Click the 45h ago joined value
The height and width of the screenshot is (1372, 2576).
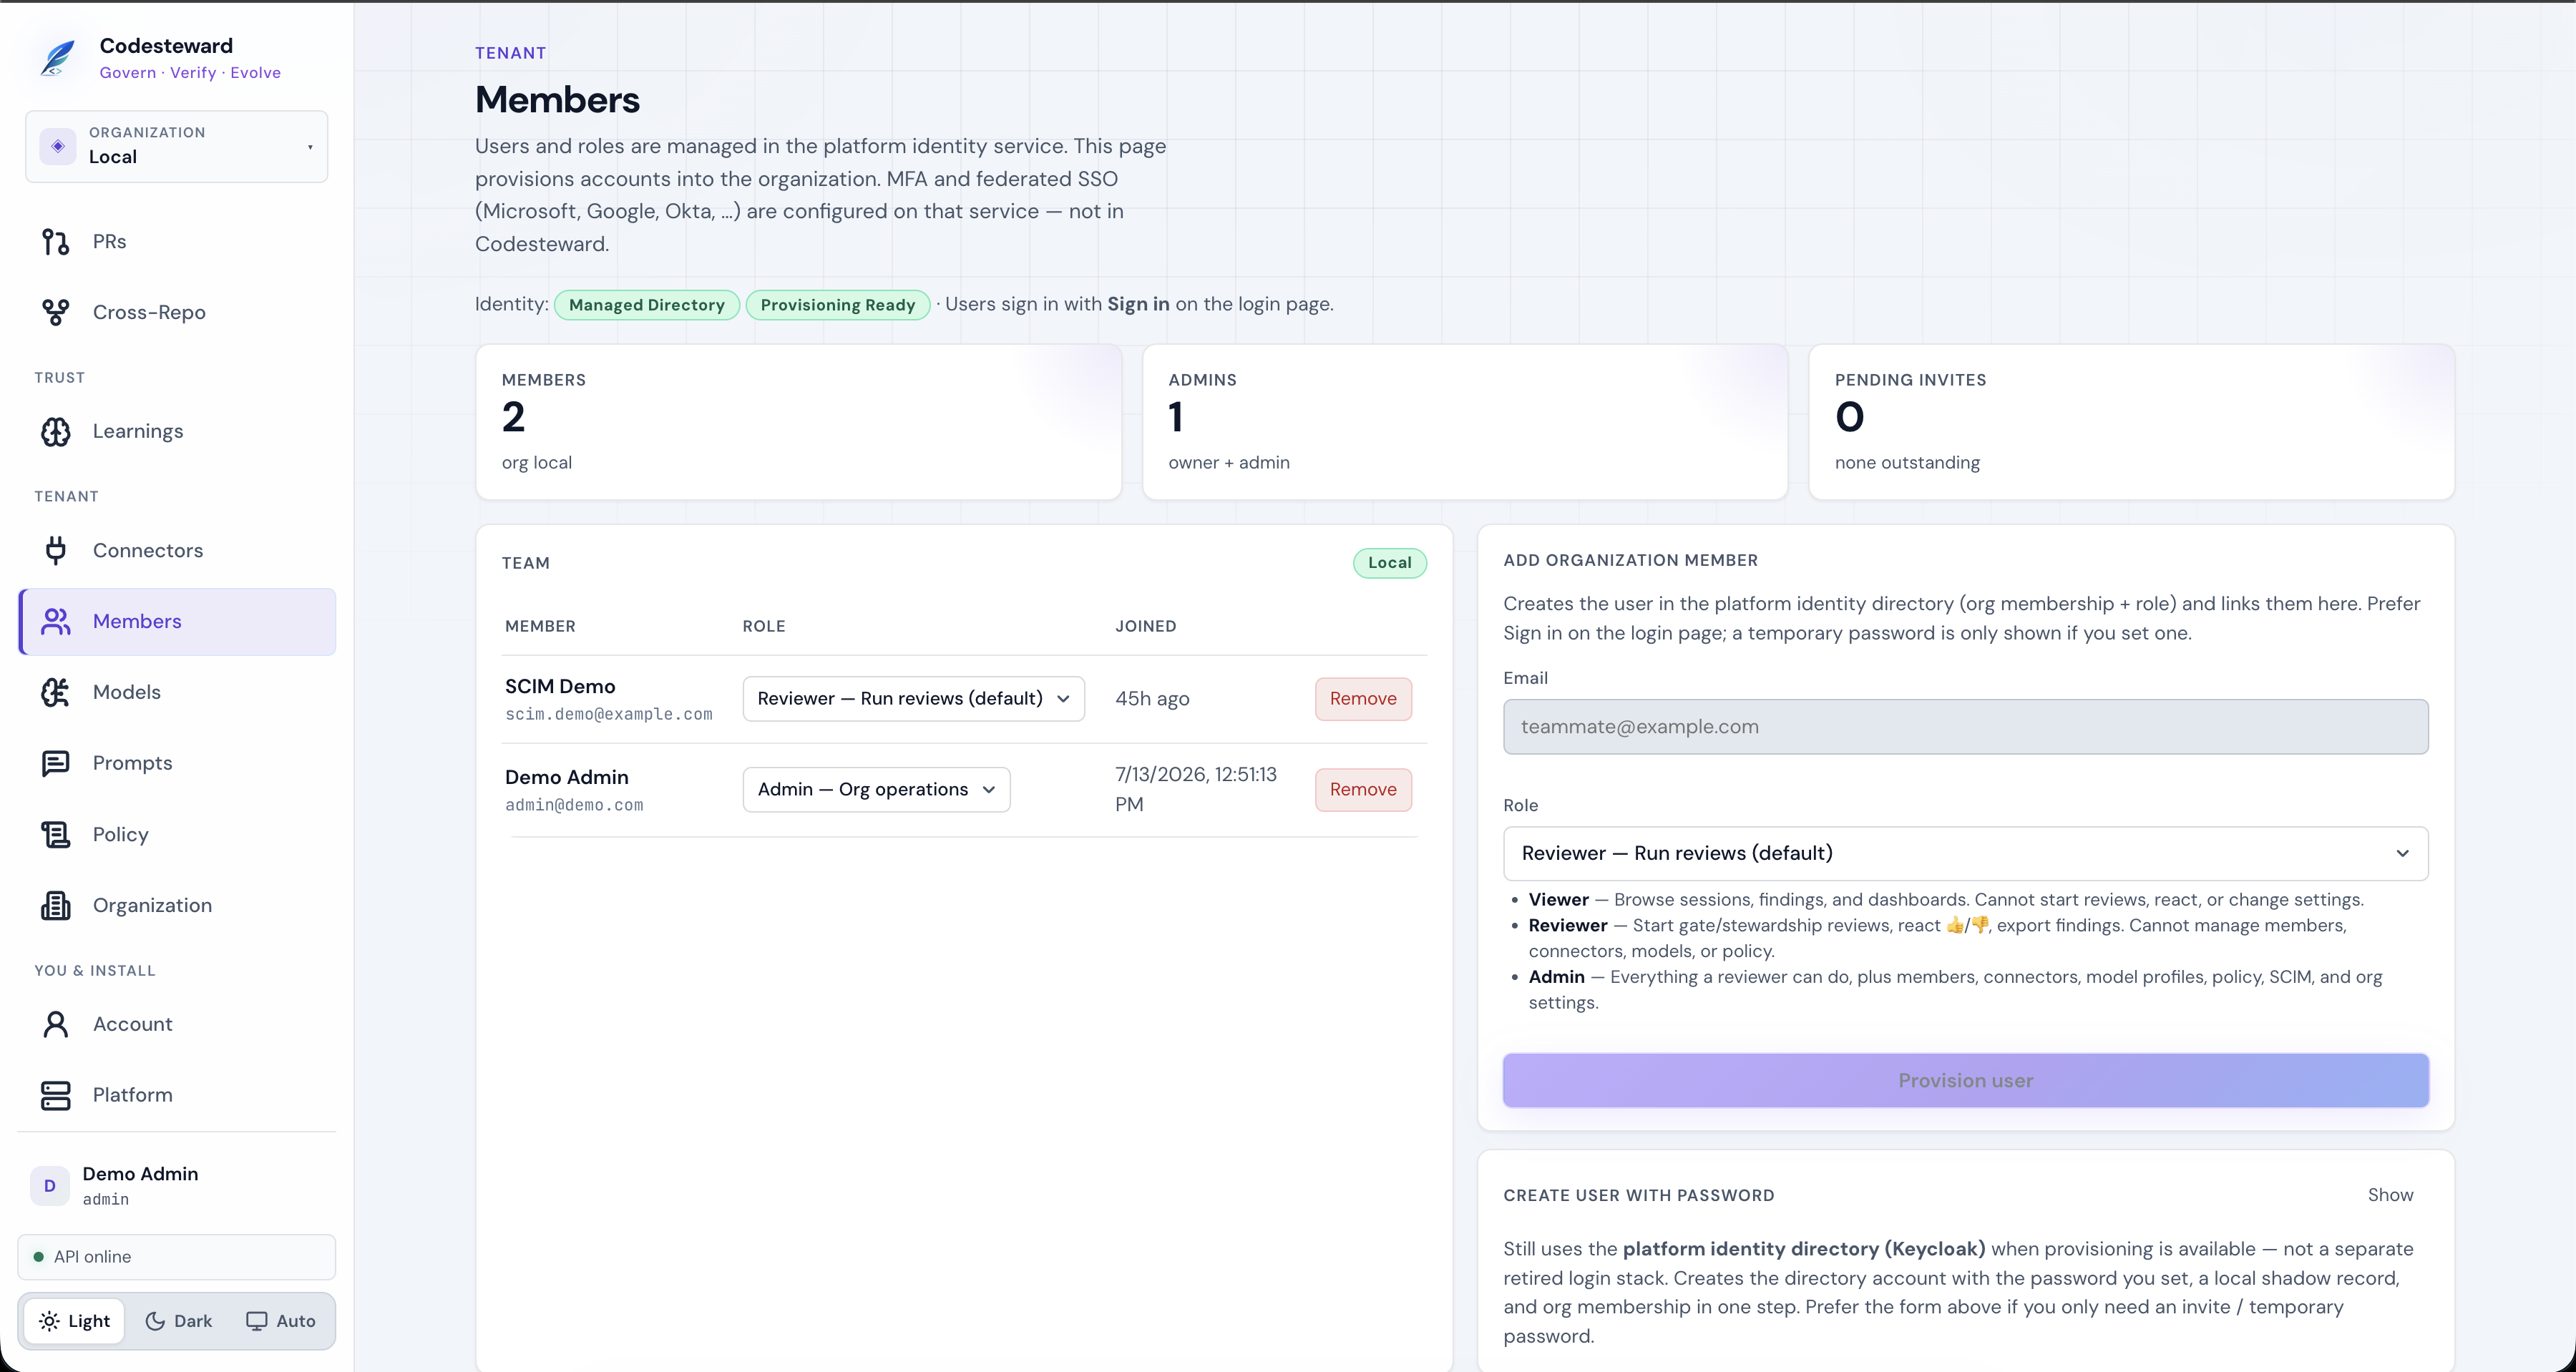1152,699
